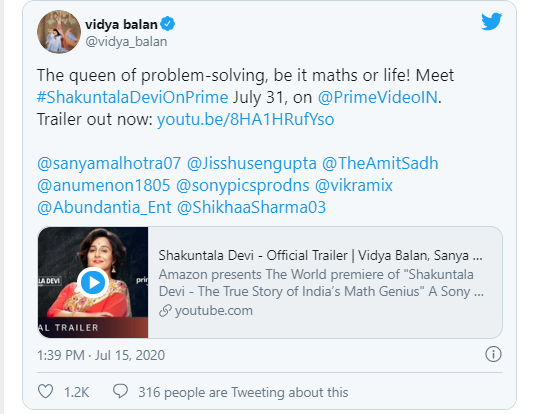This screenshot has height=414, width=534.
Task: Click the #ShakuntalaDeviOnPrime hashtag
Action: pos(132,97)
